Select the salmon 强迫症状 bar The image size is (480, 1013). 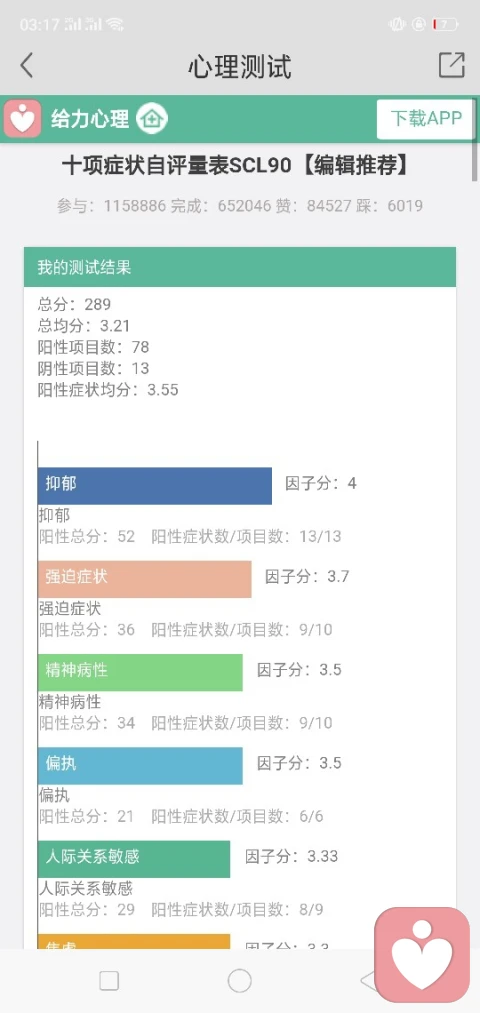tap(145, 580)
